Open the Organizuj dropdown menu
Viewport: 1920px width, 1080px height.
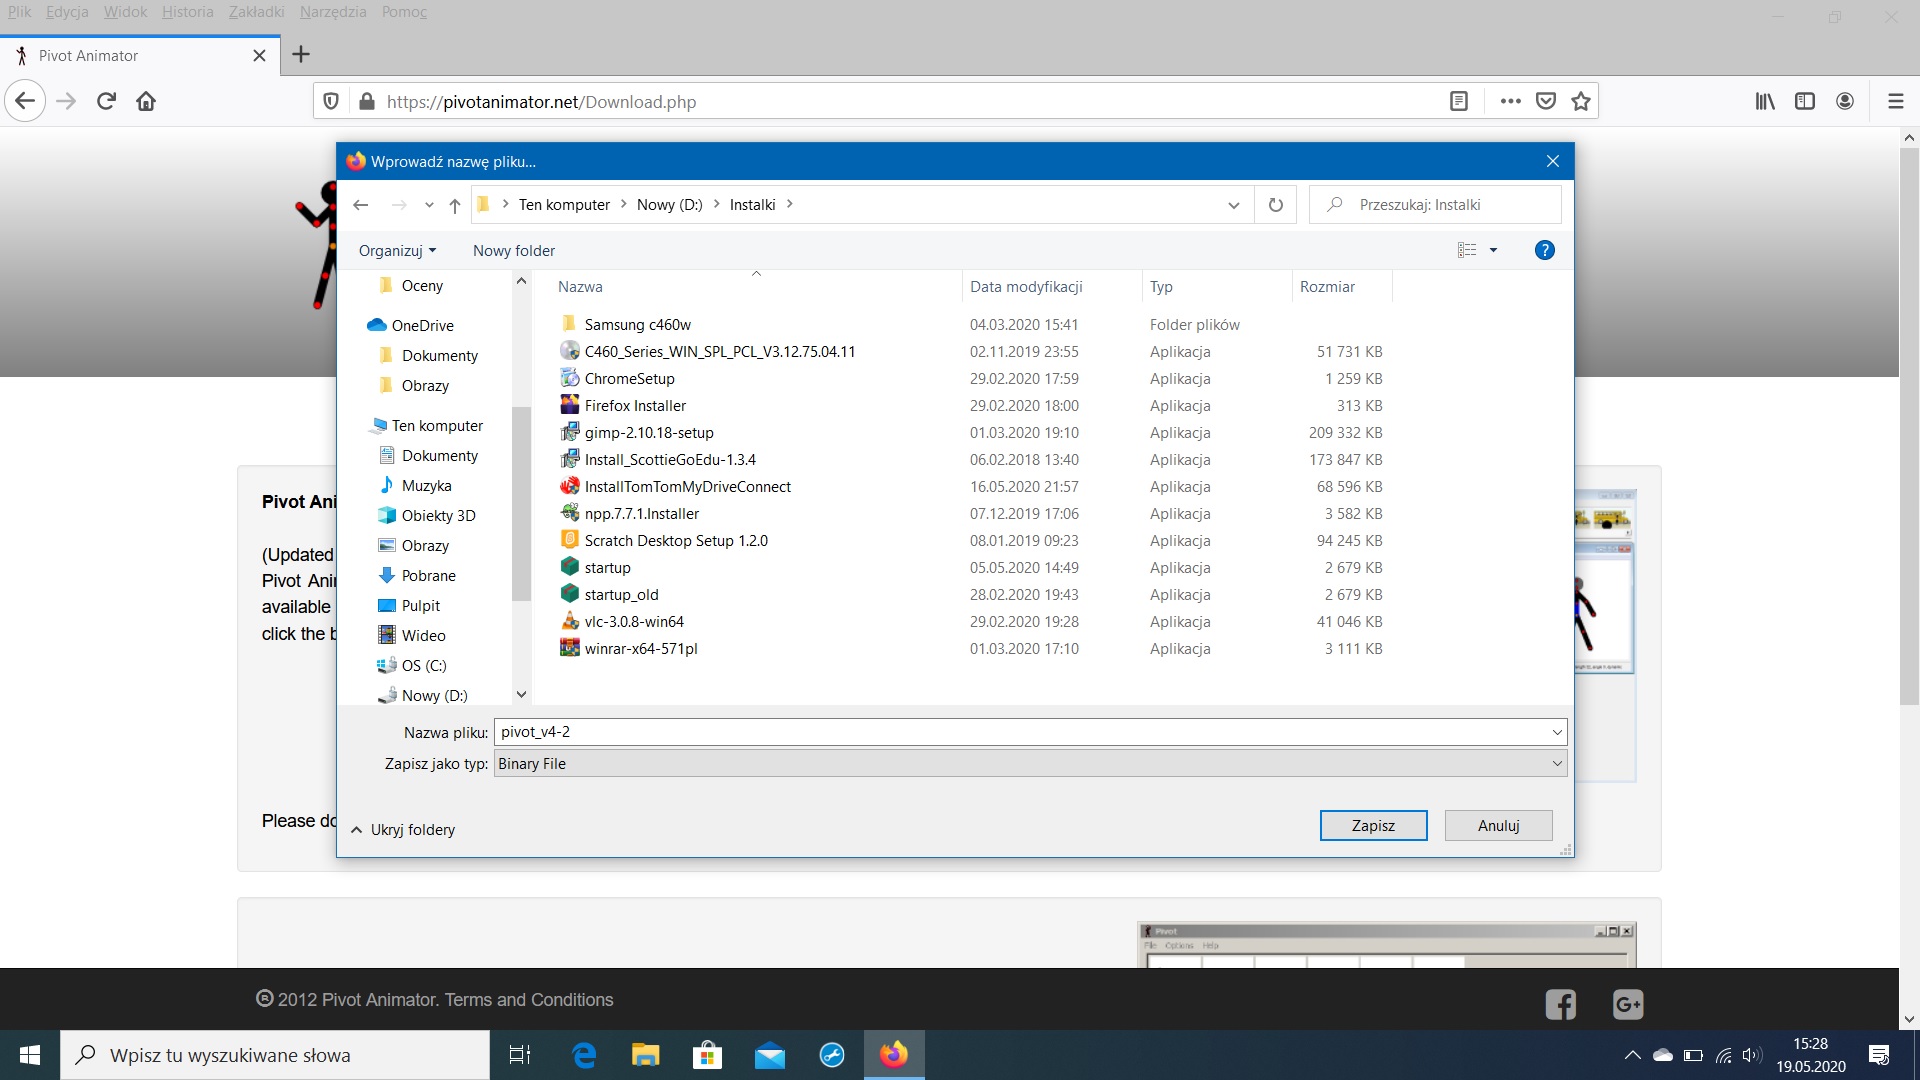[397, 251]
